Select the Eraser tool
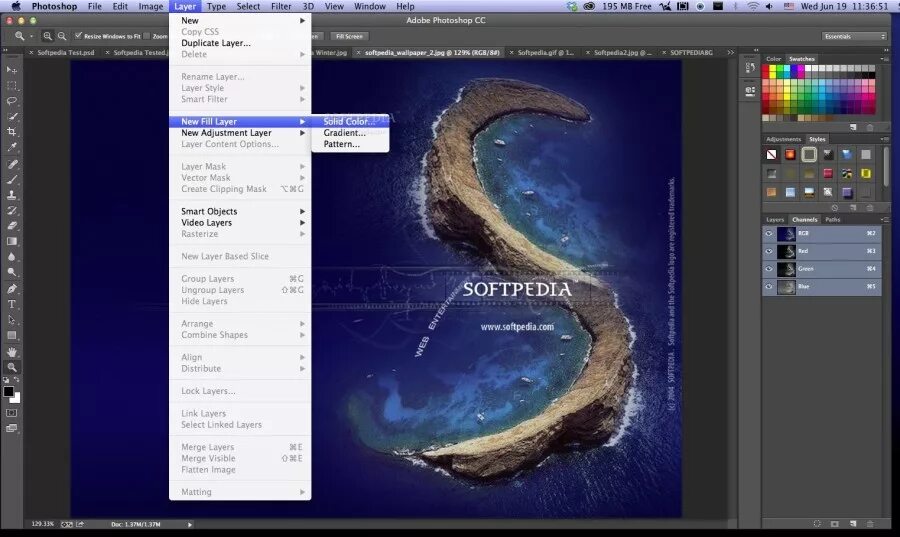Image resolution: width=900 pixels, height=537 pixels. 11,226
